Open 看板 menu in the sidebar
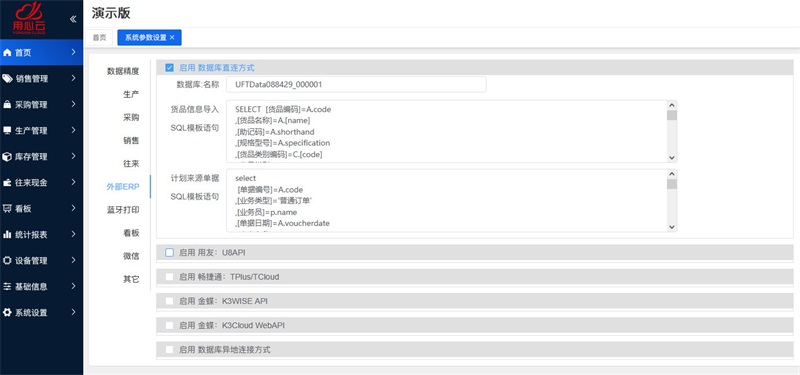The width and height of the screenshot is (800, 375). (x=41, y=208)
